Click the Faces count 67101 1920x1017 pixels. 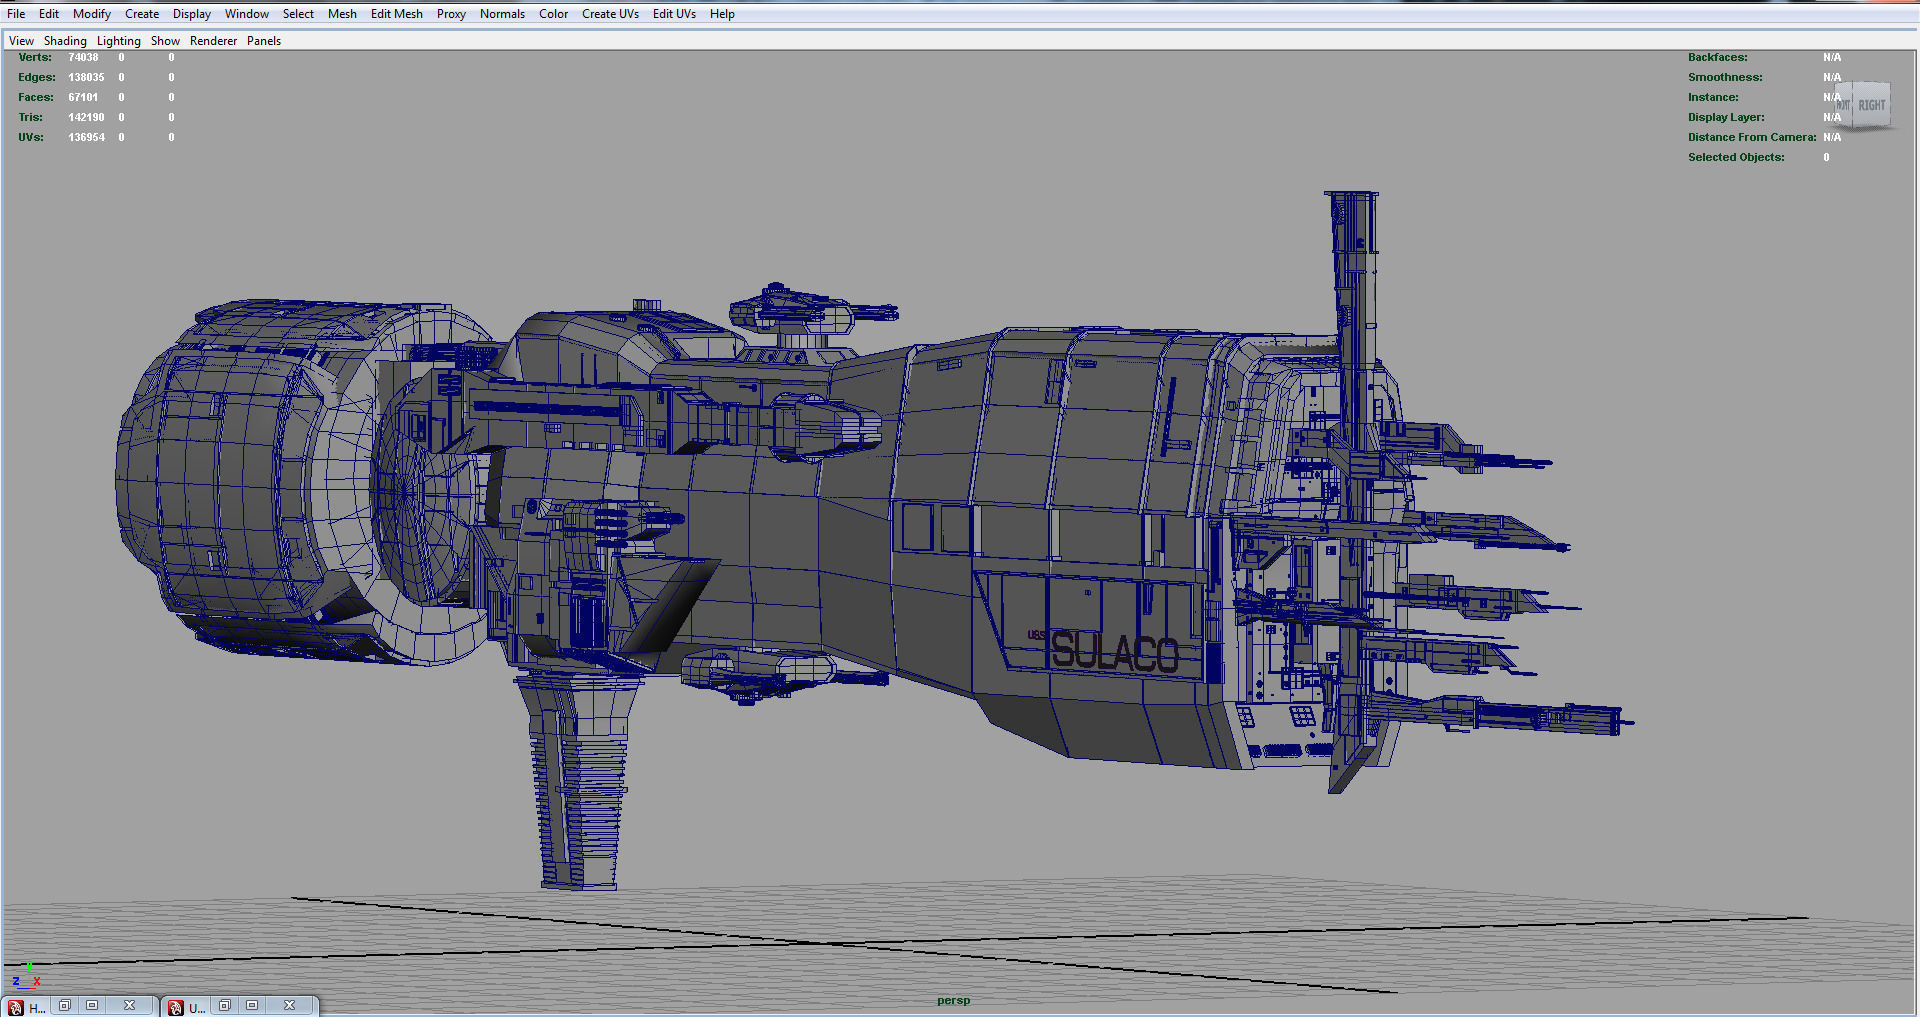click(x=84, y=98)
